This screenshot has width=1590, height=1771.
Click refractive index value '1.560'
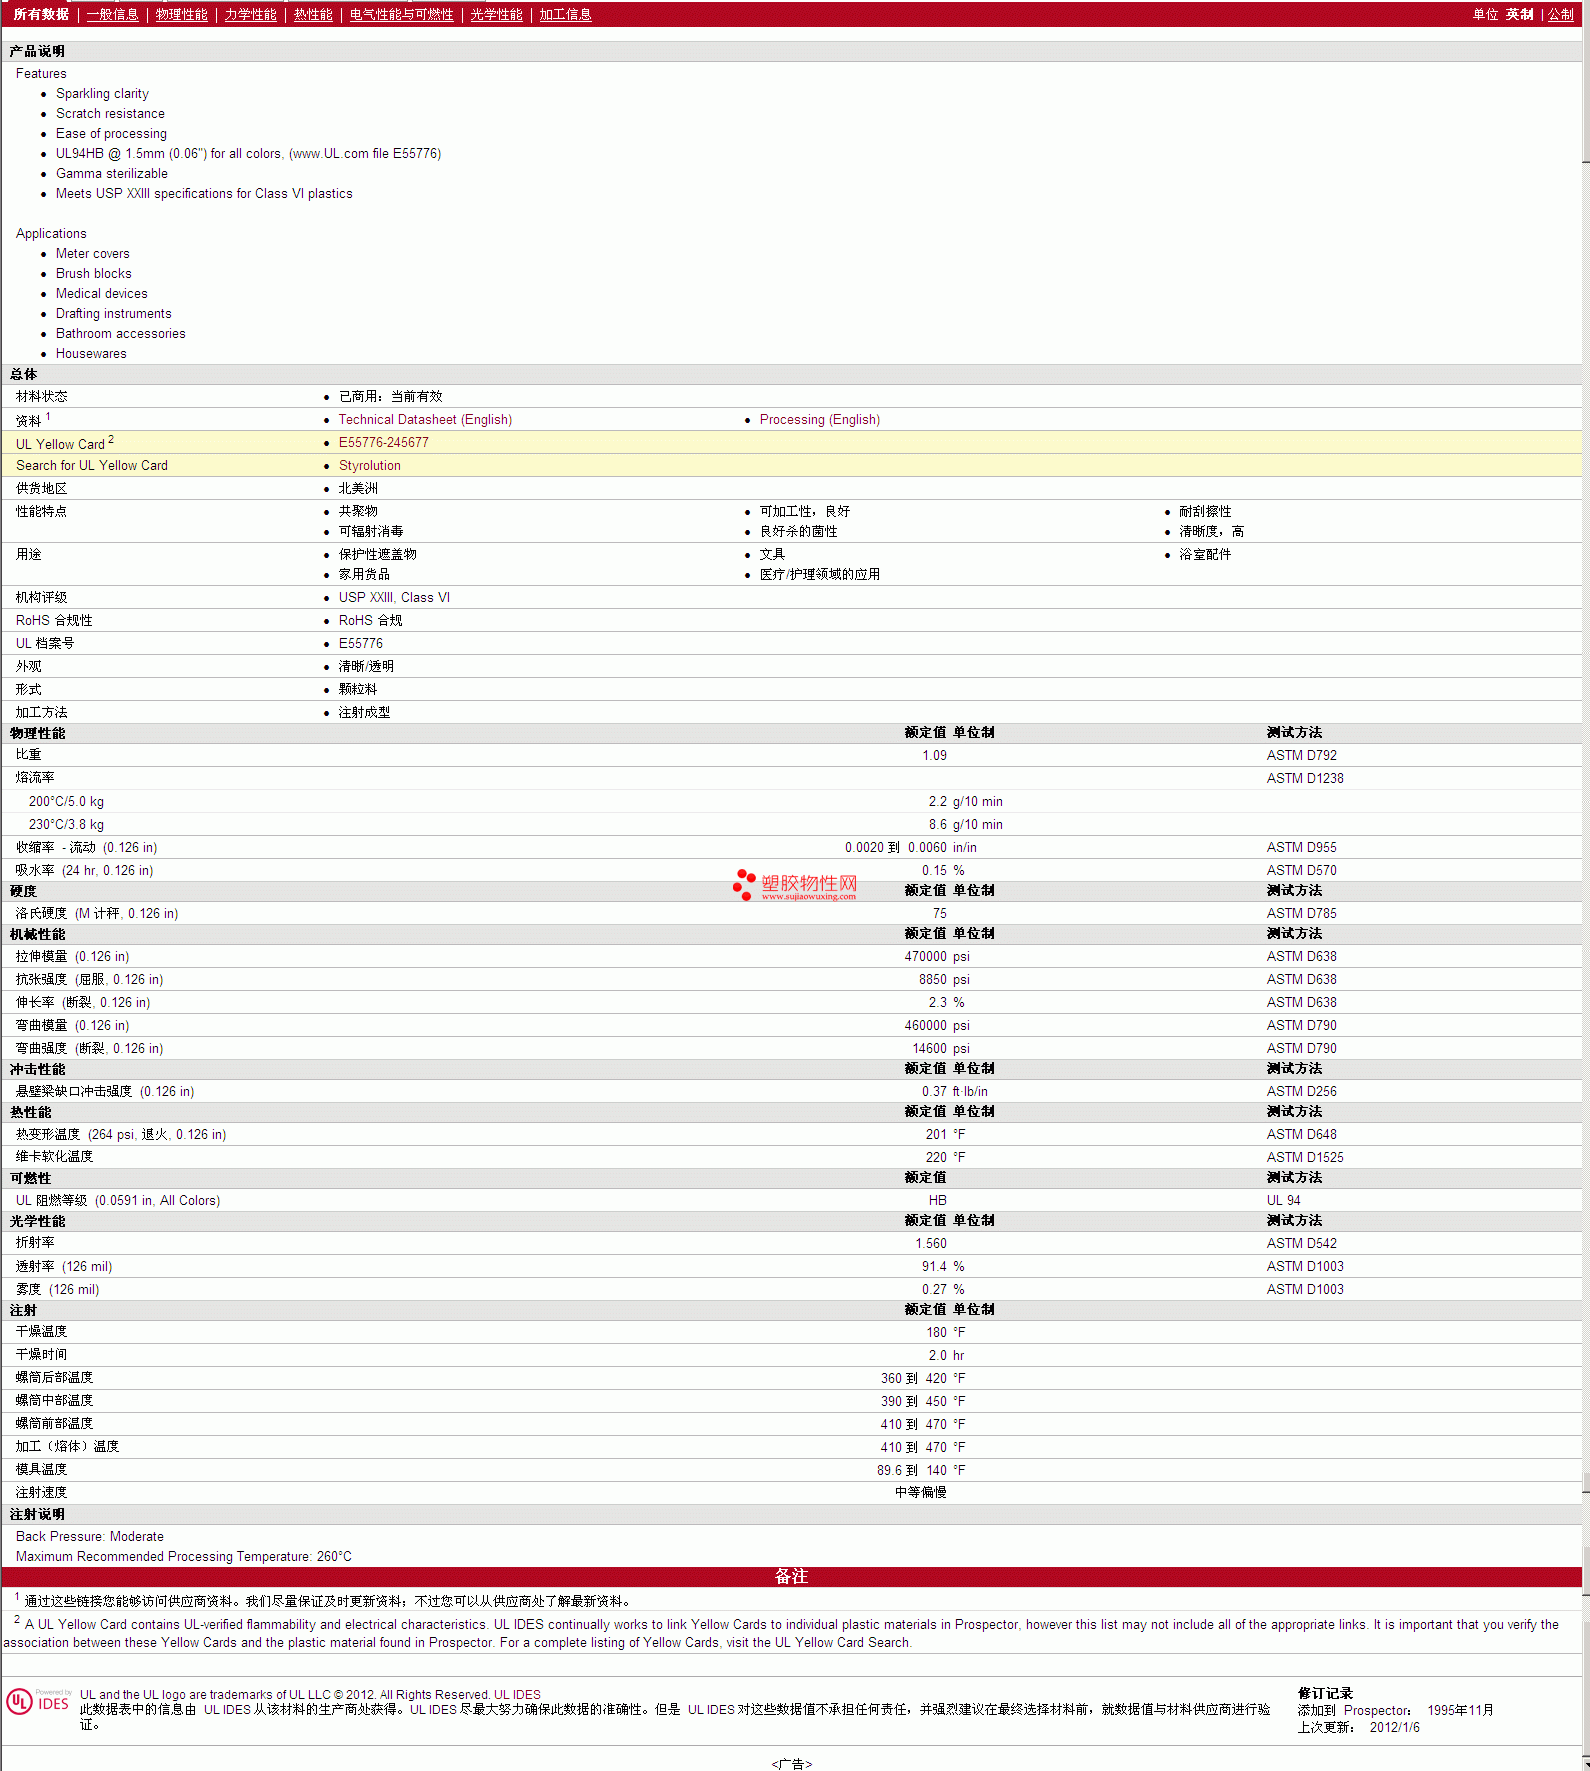930,1244
